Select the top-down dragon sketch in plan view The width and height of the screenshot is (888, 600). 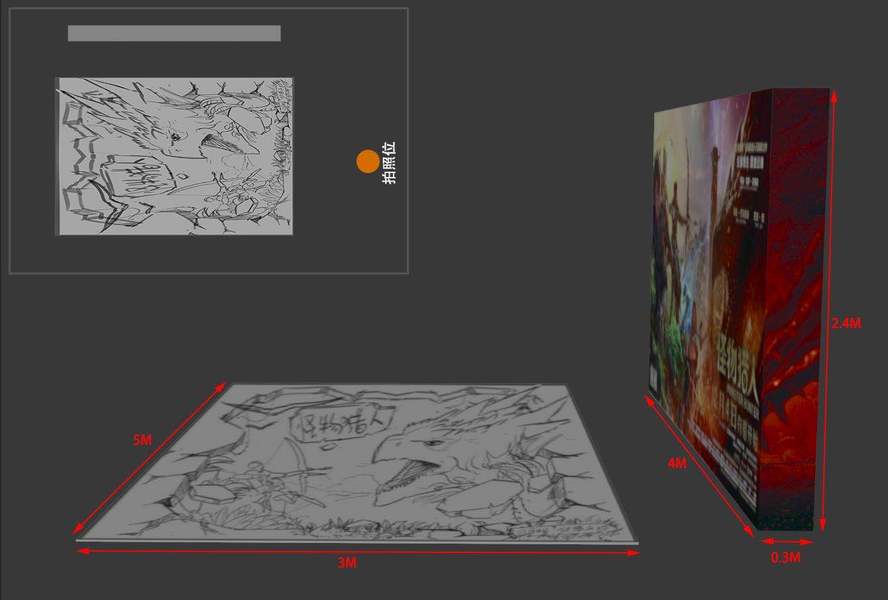click(174, 156)
